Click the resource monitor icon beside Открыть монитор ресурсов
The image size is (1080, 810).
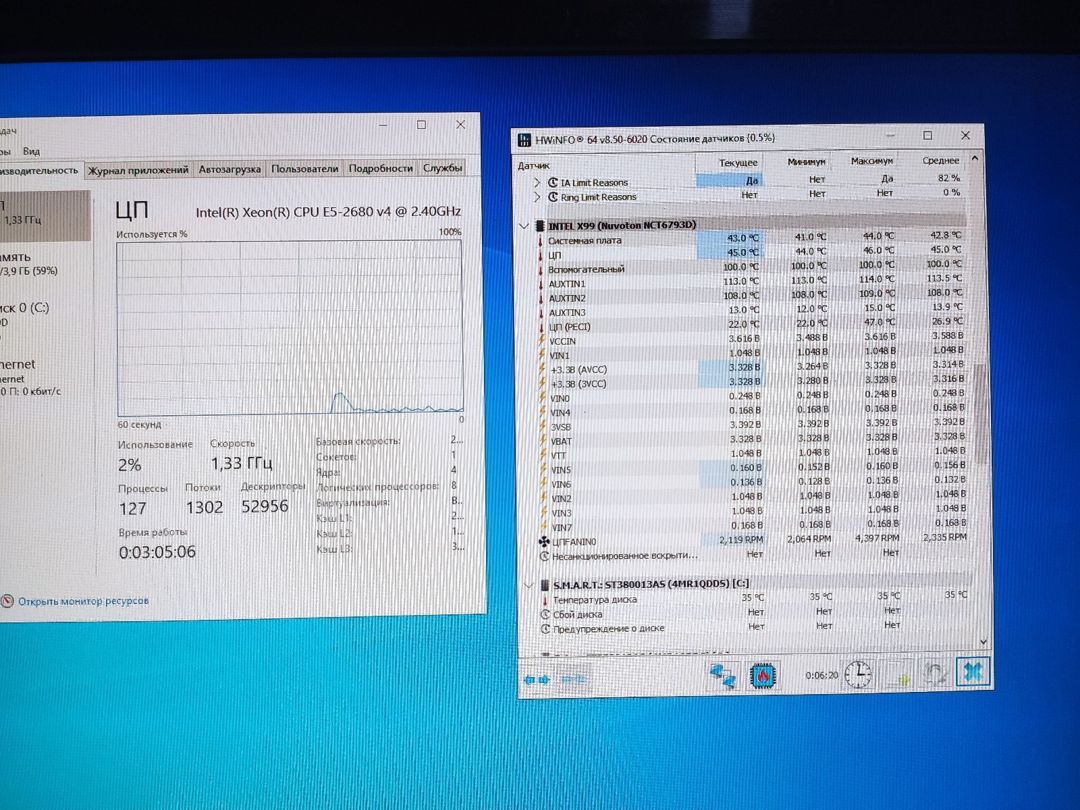click(7, 601)
